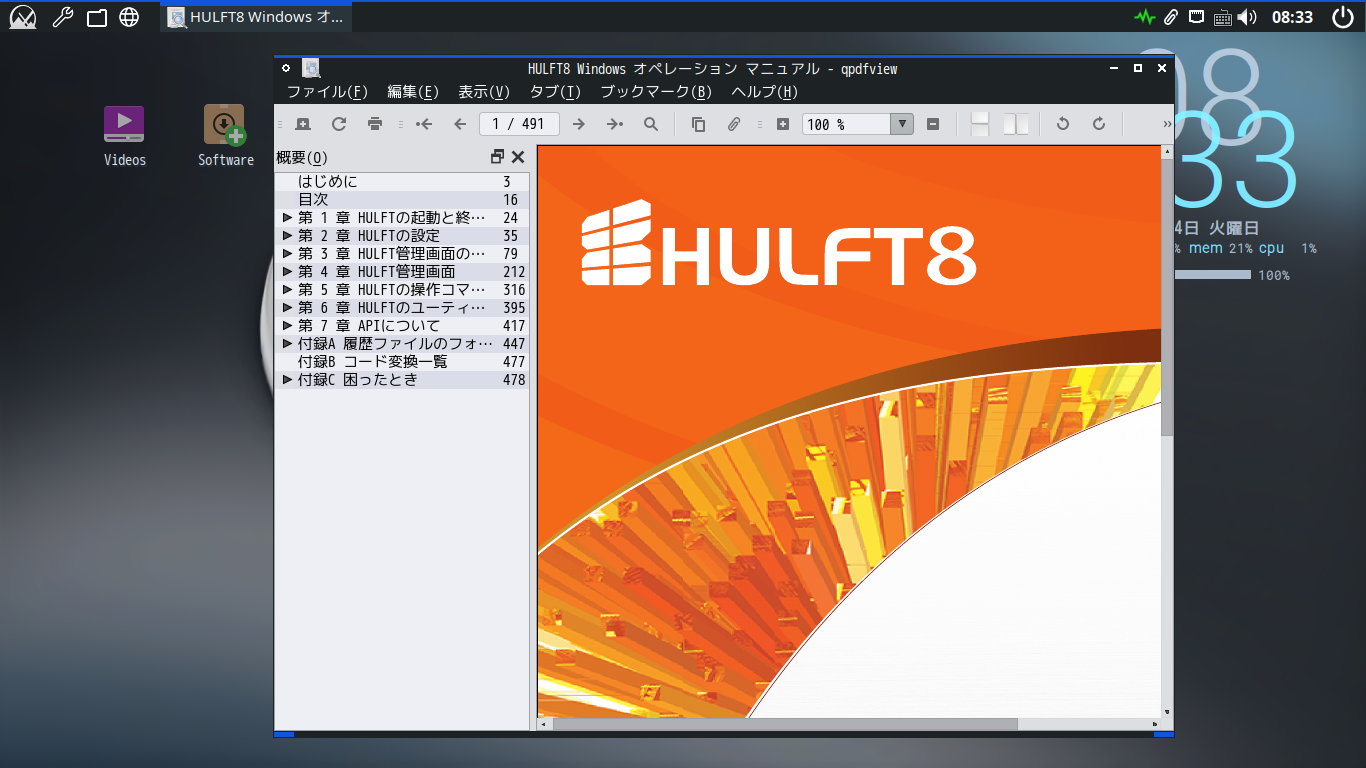Float the 概要 outline panel
The image size is (1366, 768).
point(498,157)
